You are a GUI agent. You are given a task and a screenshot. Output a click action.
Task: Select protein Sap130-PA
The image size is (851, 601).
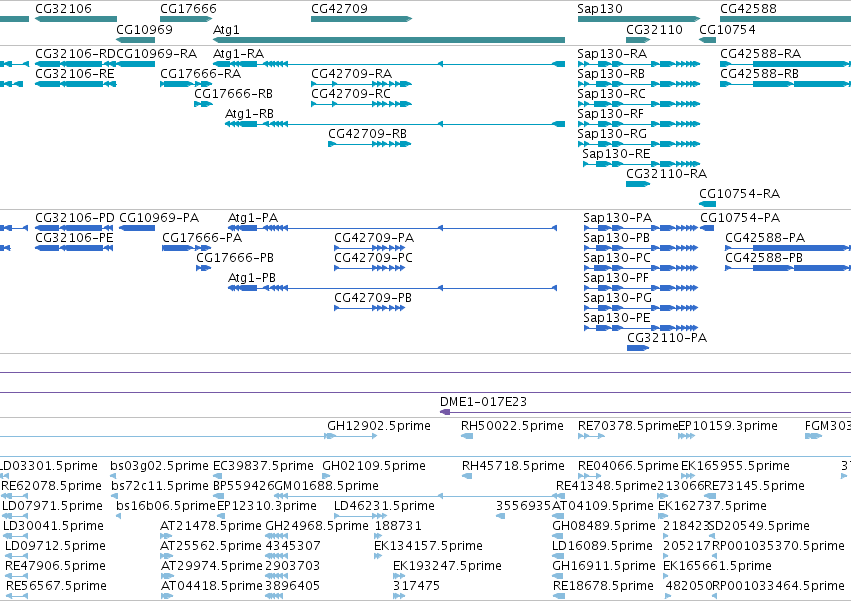tap(640, 228)
